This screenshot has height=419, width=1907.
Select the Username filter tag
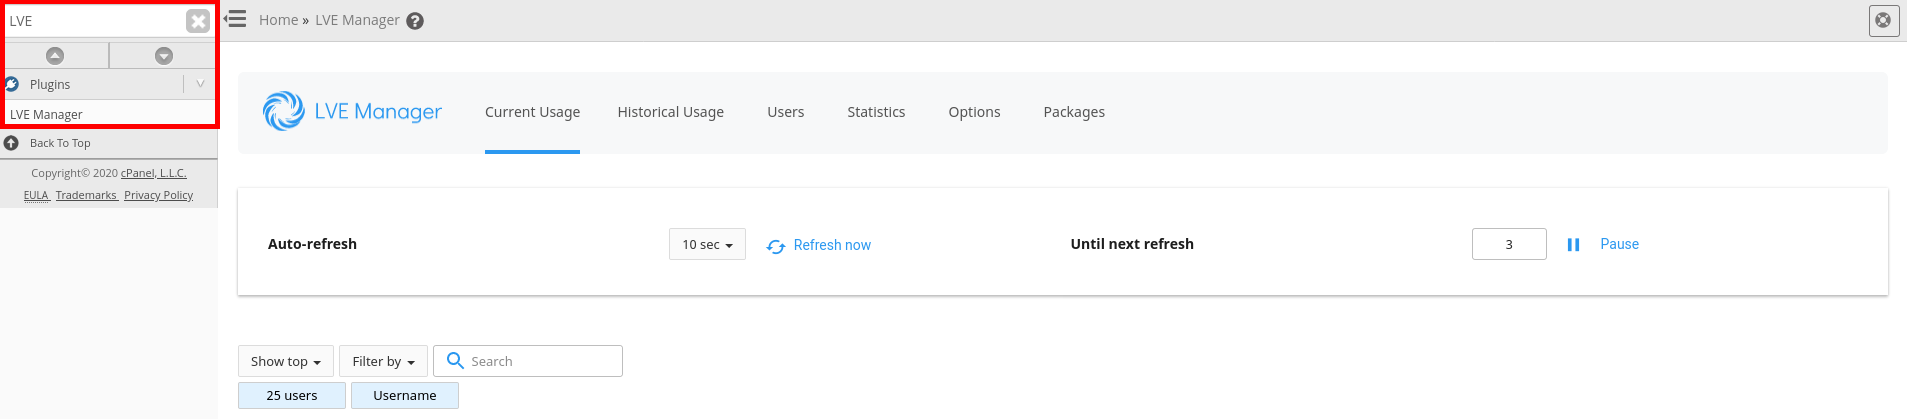tap(405, 395)
